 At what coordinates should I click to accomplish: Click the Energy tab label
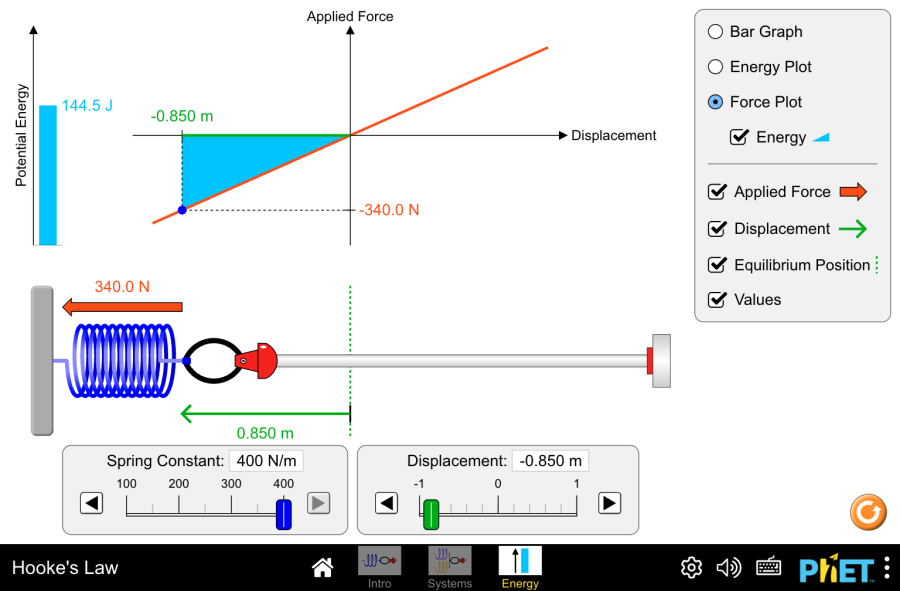coord(520,583)
